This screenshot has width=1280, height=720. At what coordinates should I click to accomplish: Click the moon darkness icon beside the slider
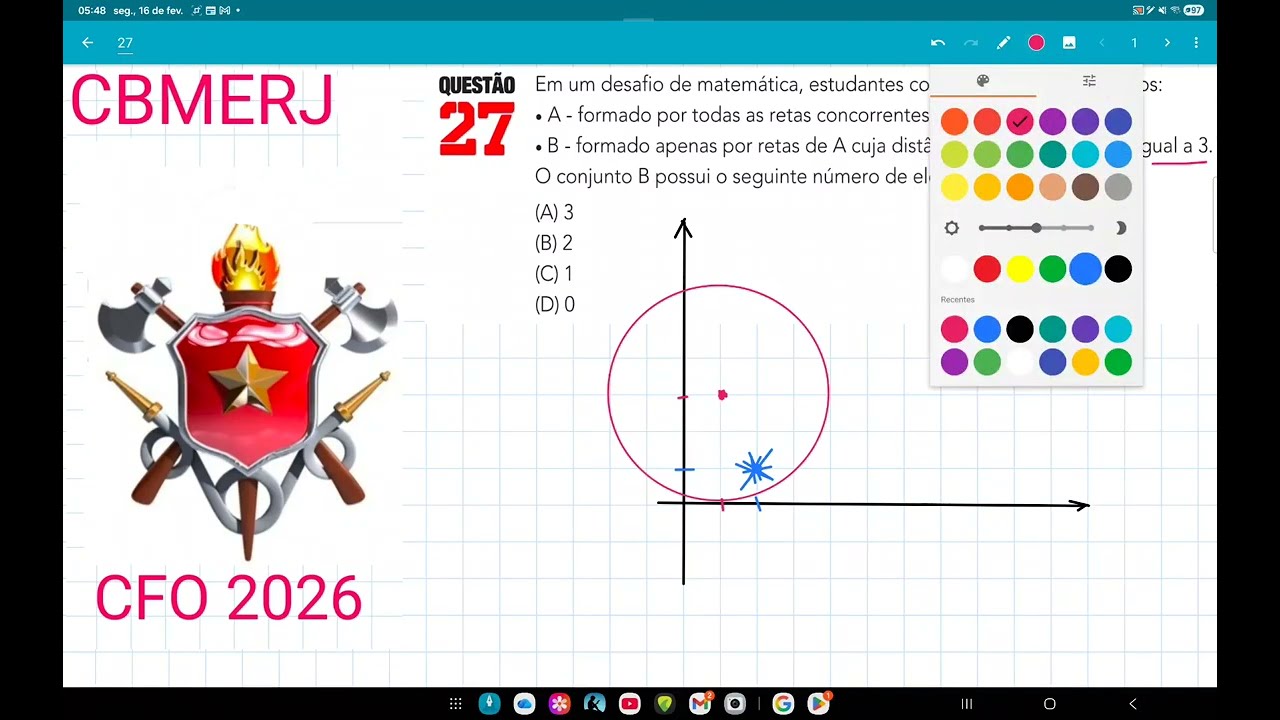click(1120, 228)
